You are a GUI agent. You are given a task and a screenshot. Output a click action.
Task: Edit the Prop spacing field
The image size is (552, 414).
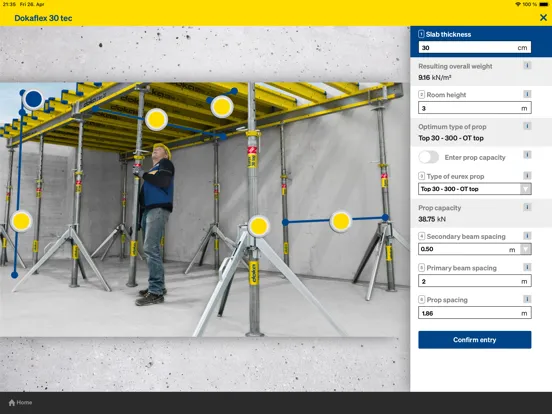pos(475,313)
